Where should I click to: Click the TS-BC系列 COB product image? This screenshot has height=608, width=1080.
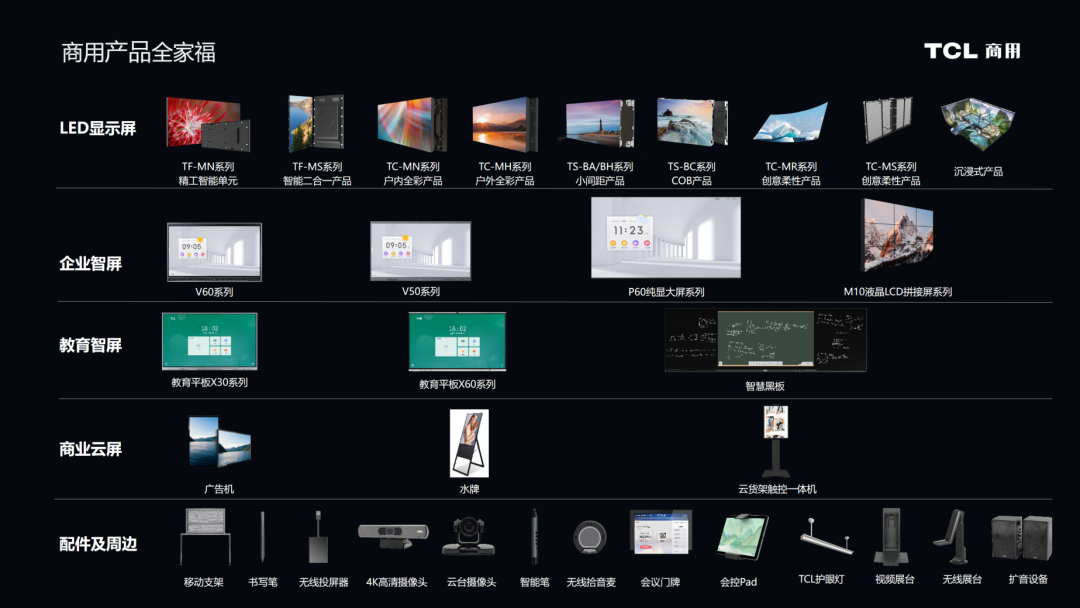692,122
